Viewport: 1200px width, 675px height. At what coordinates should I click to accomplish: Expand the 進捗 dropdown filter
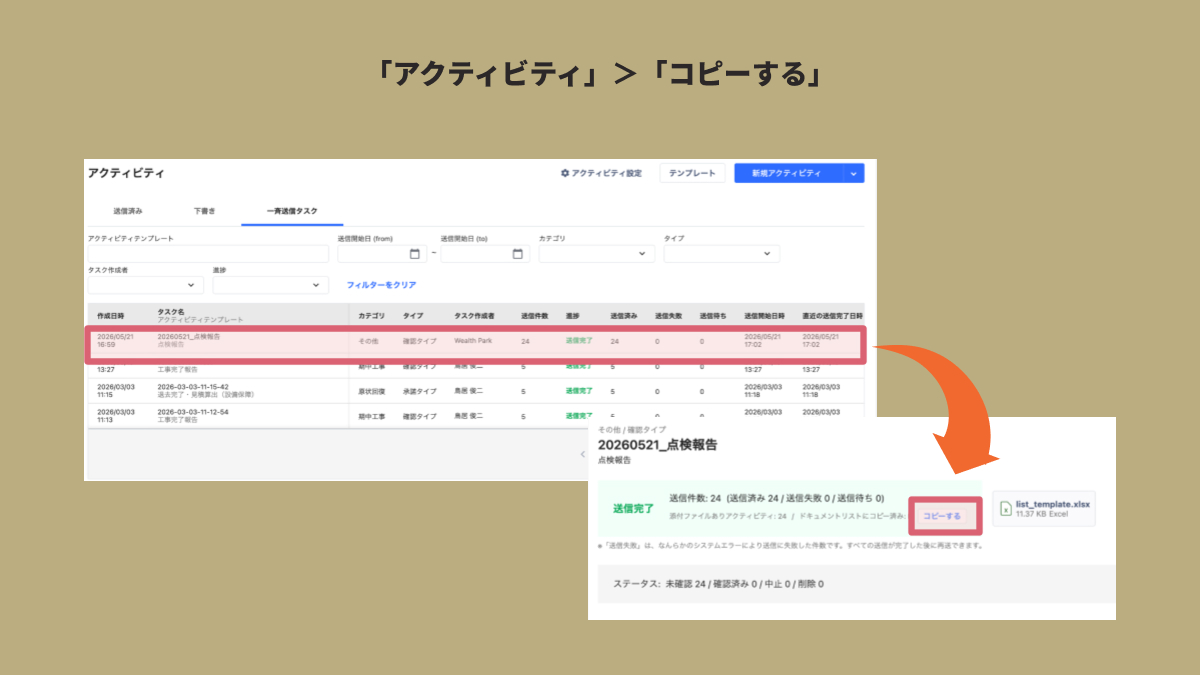(271, 285)
